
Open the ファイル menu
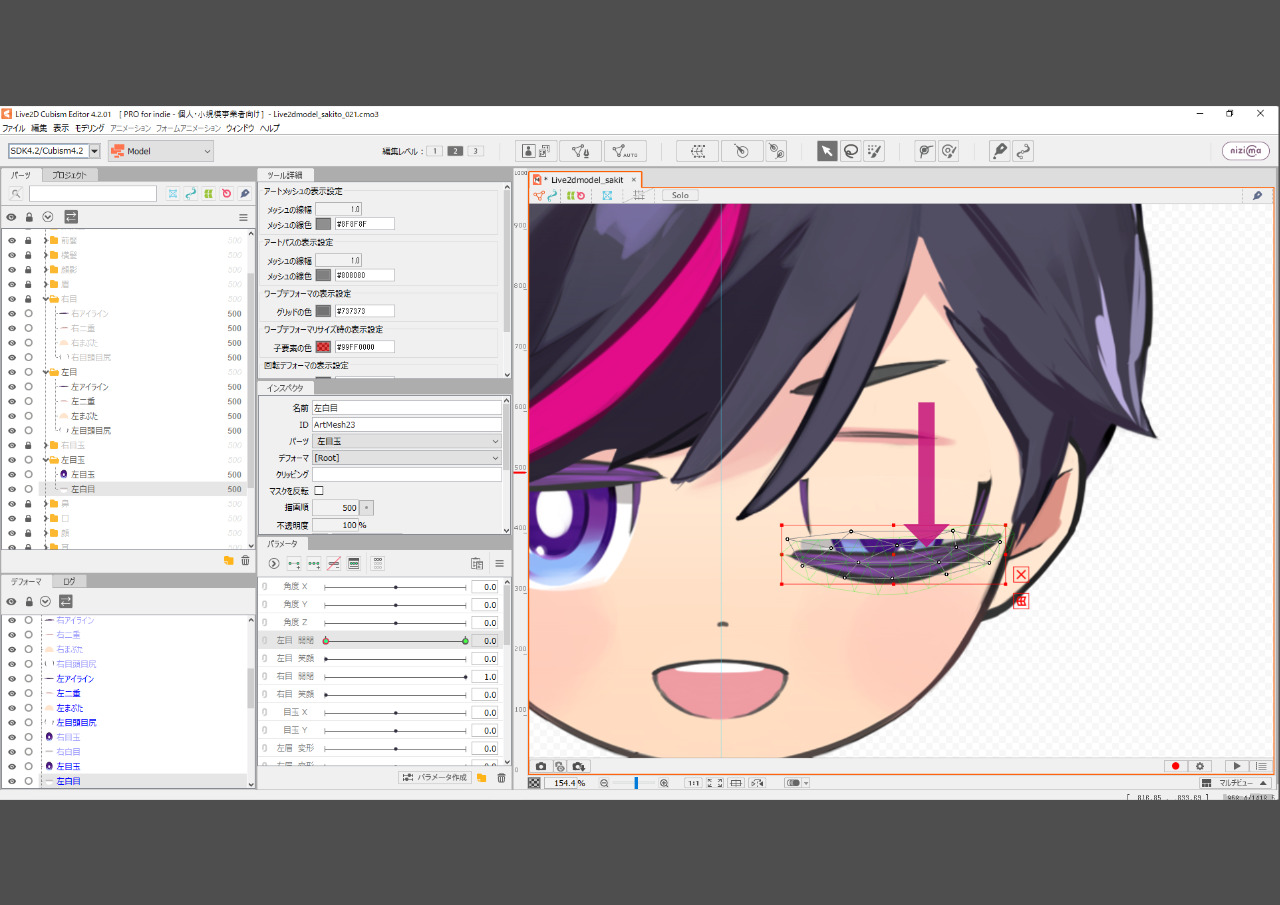click(14, 129)
